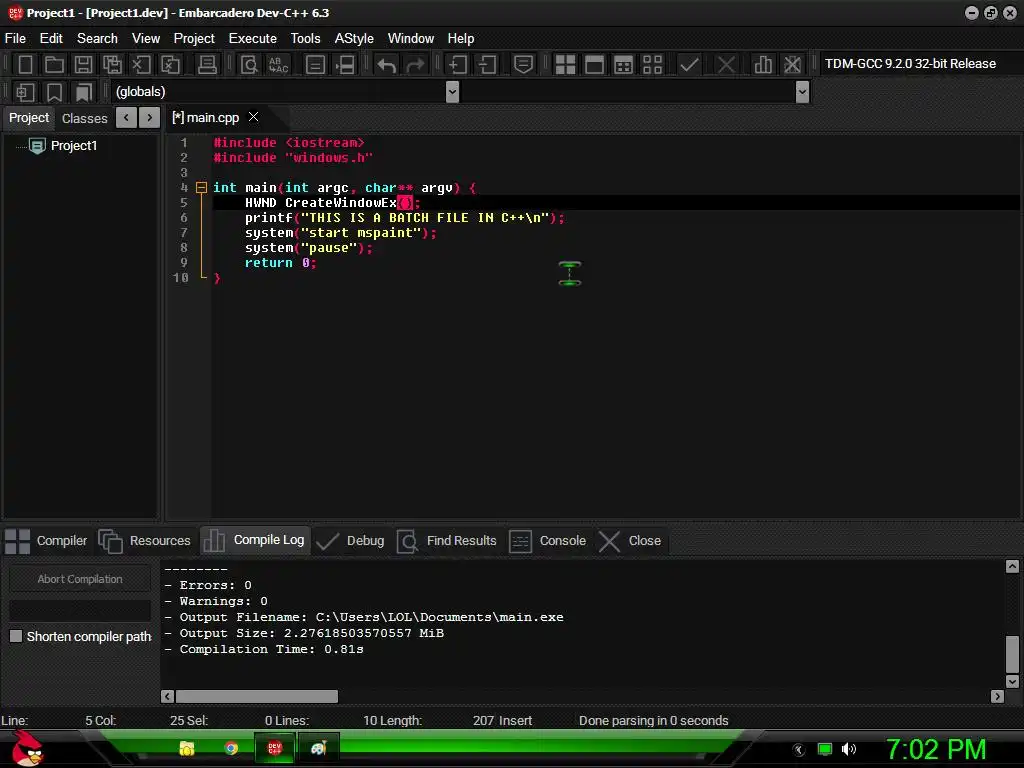Click the compile log scroll-right arrow
The width and height of the screenshot is (1024, 768).
(x=997, y=696)
